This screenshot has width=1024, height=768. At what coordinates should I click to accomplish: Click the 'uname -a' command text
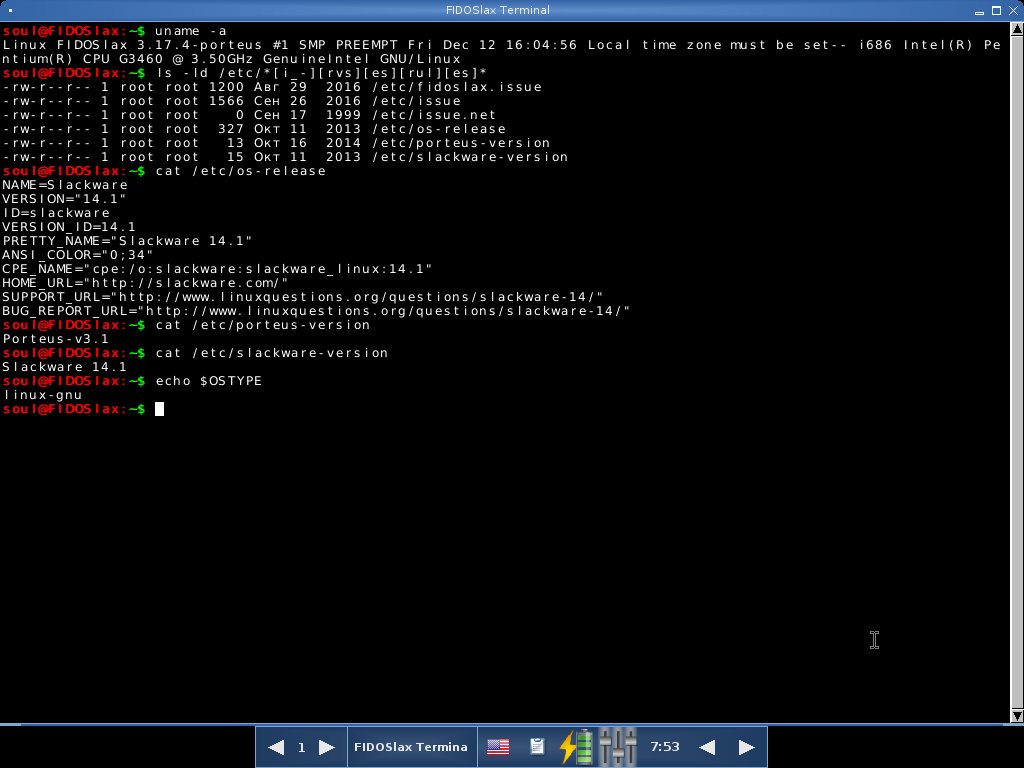[x=191, y=31]
